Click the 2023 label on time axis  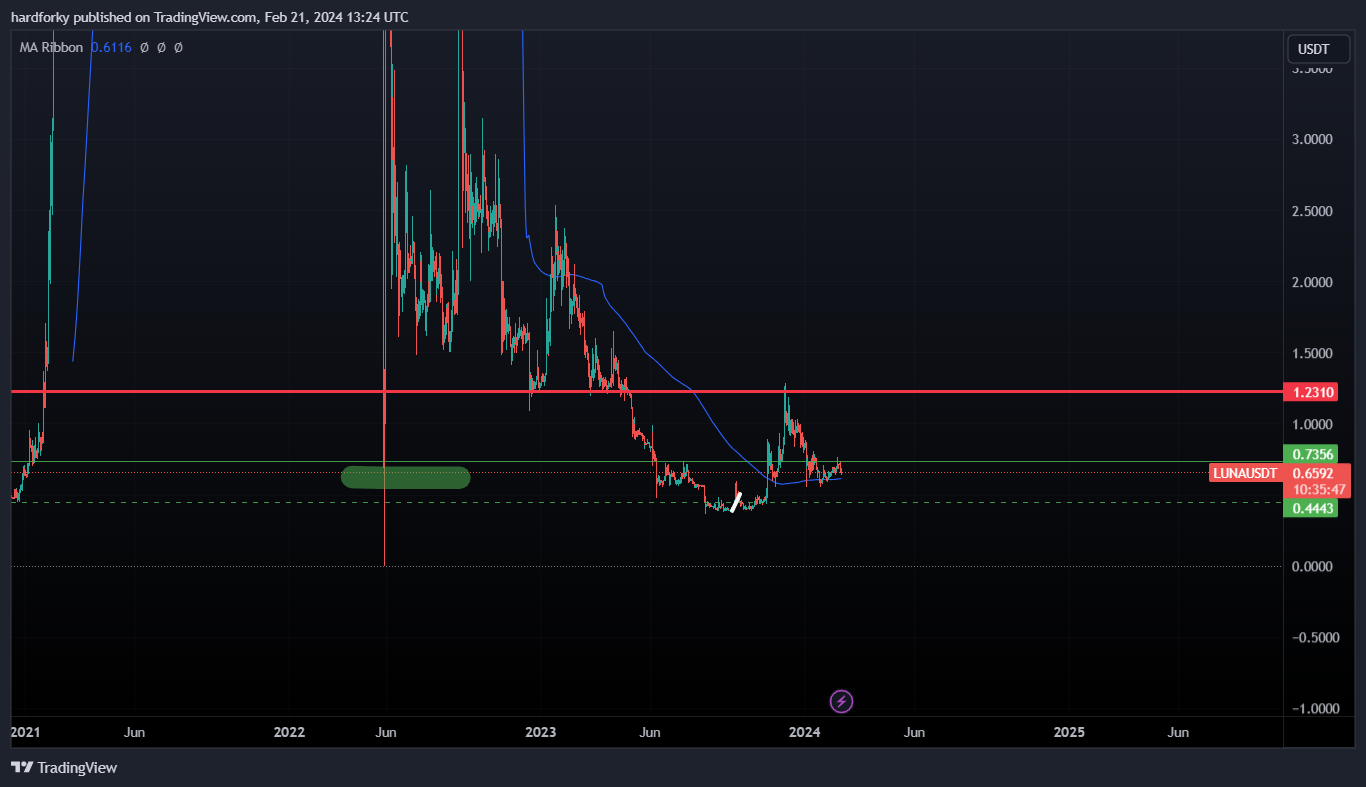pyautogui.click(x=541, y=732)
